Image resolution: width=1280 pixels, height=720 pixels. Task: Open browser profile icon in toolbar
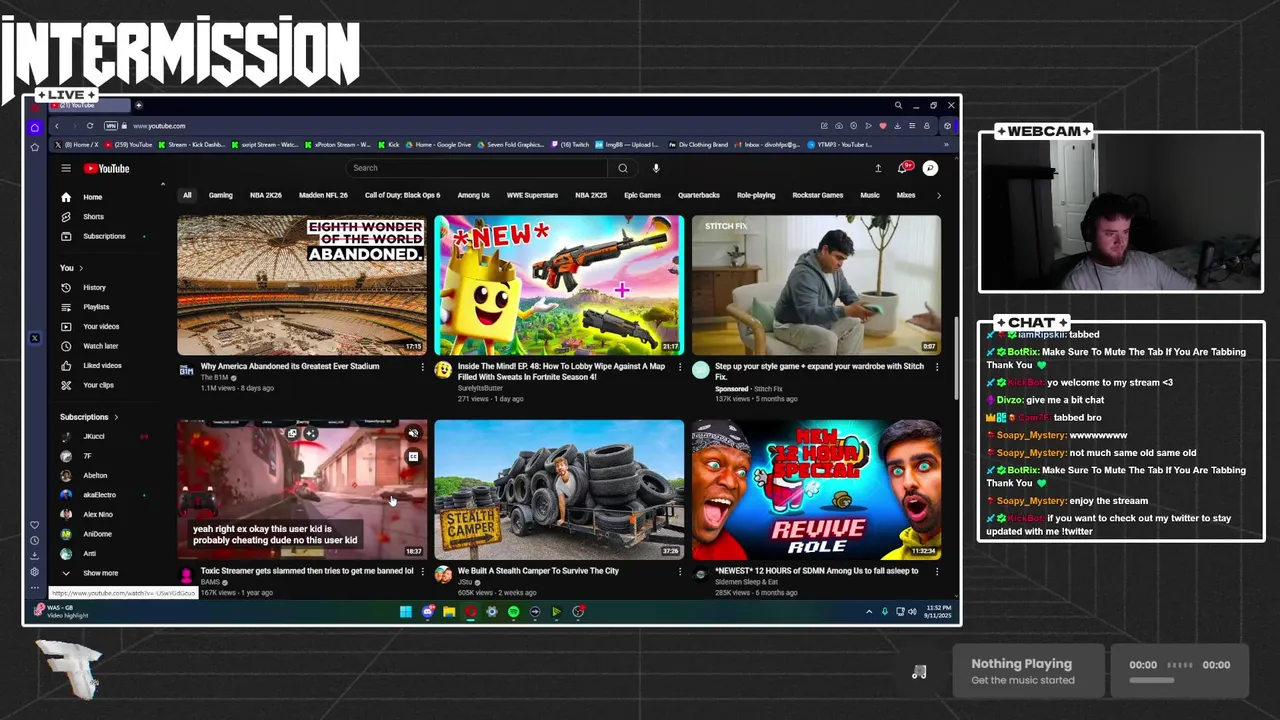click(x=927, y=126)
